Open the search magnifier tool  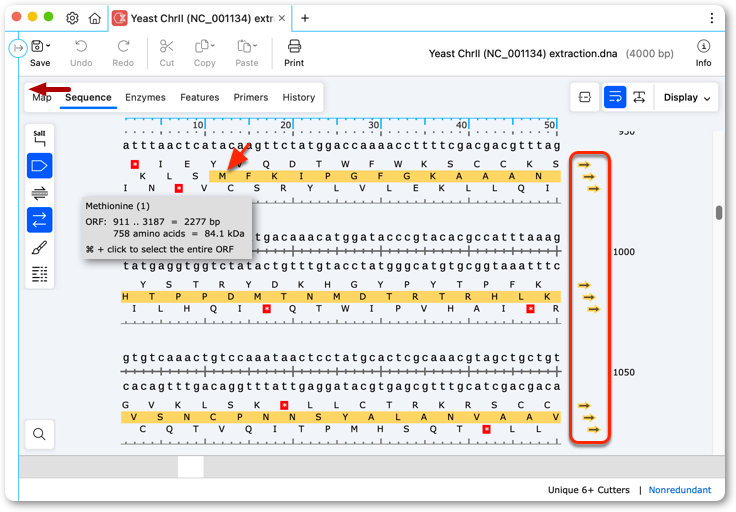[39, 434]
